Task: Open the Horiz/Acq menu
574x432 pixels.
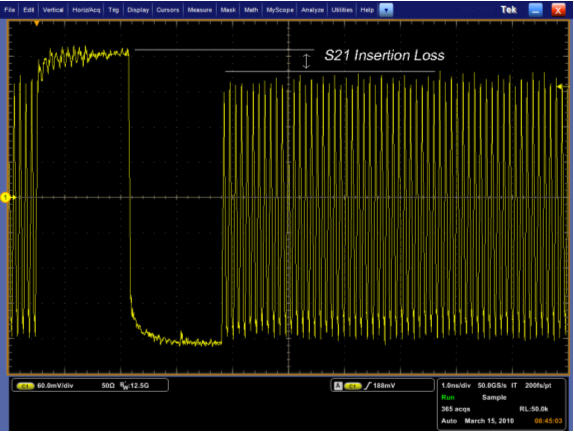Action: click(86, 10)
